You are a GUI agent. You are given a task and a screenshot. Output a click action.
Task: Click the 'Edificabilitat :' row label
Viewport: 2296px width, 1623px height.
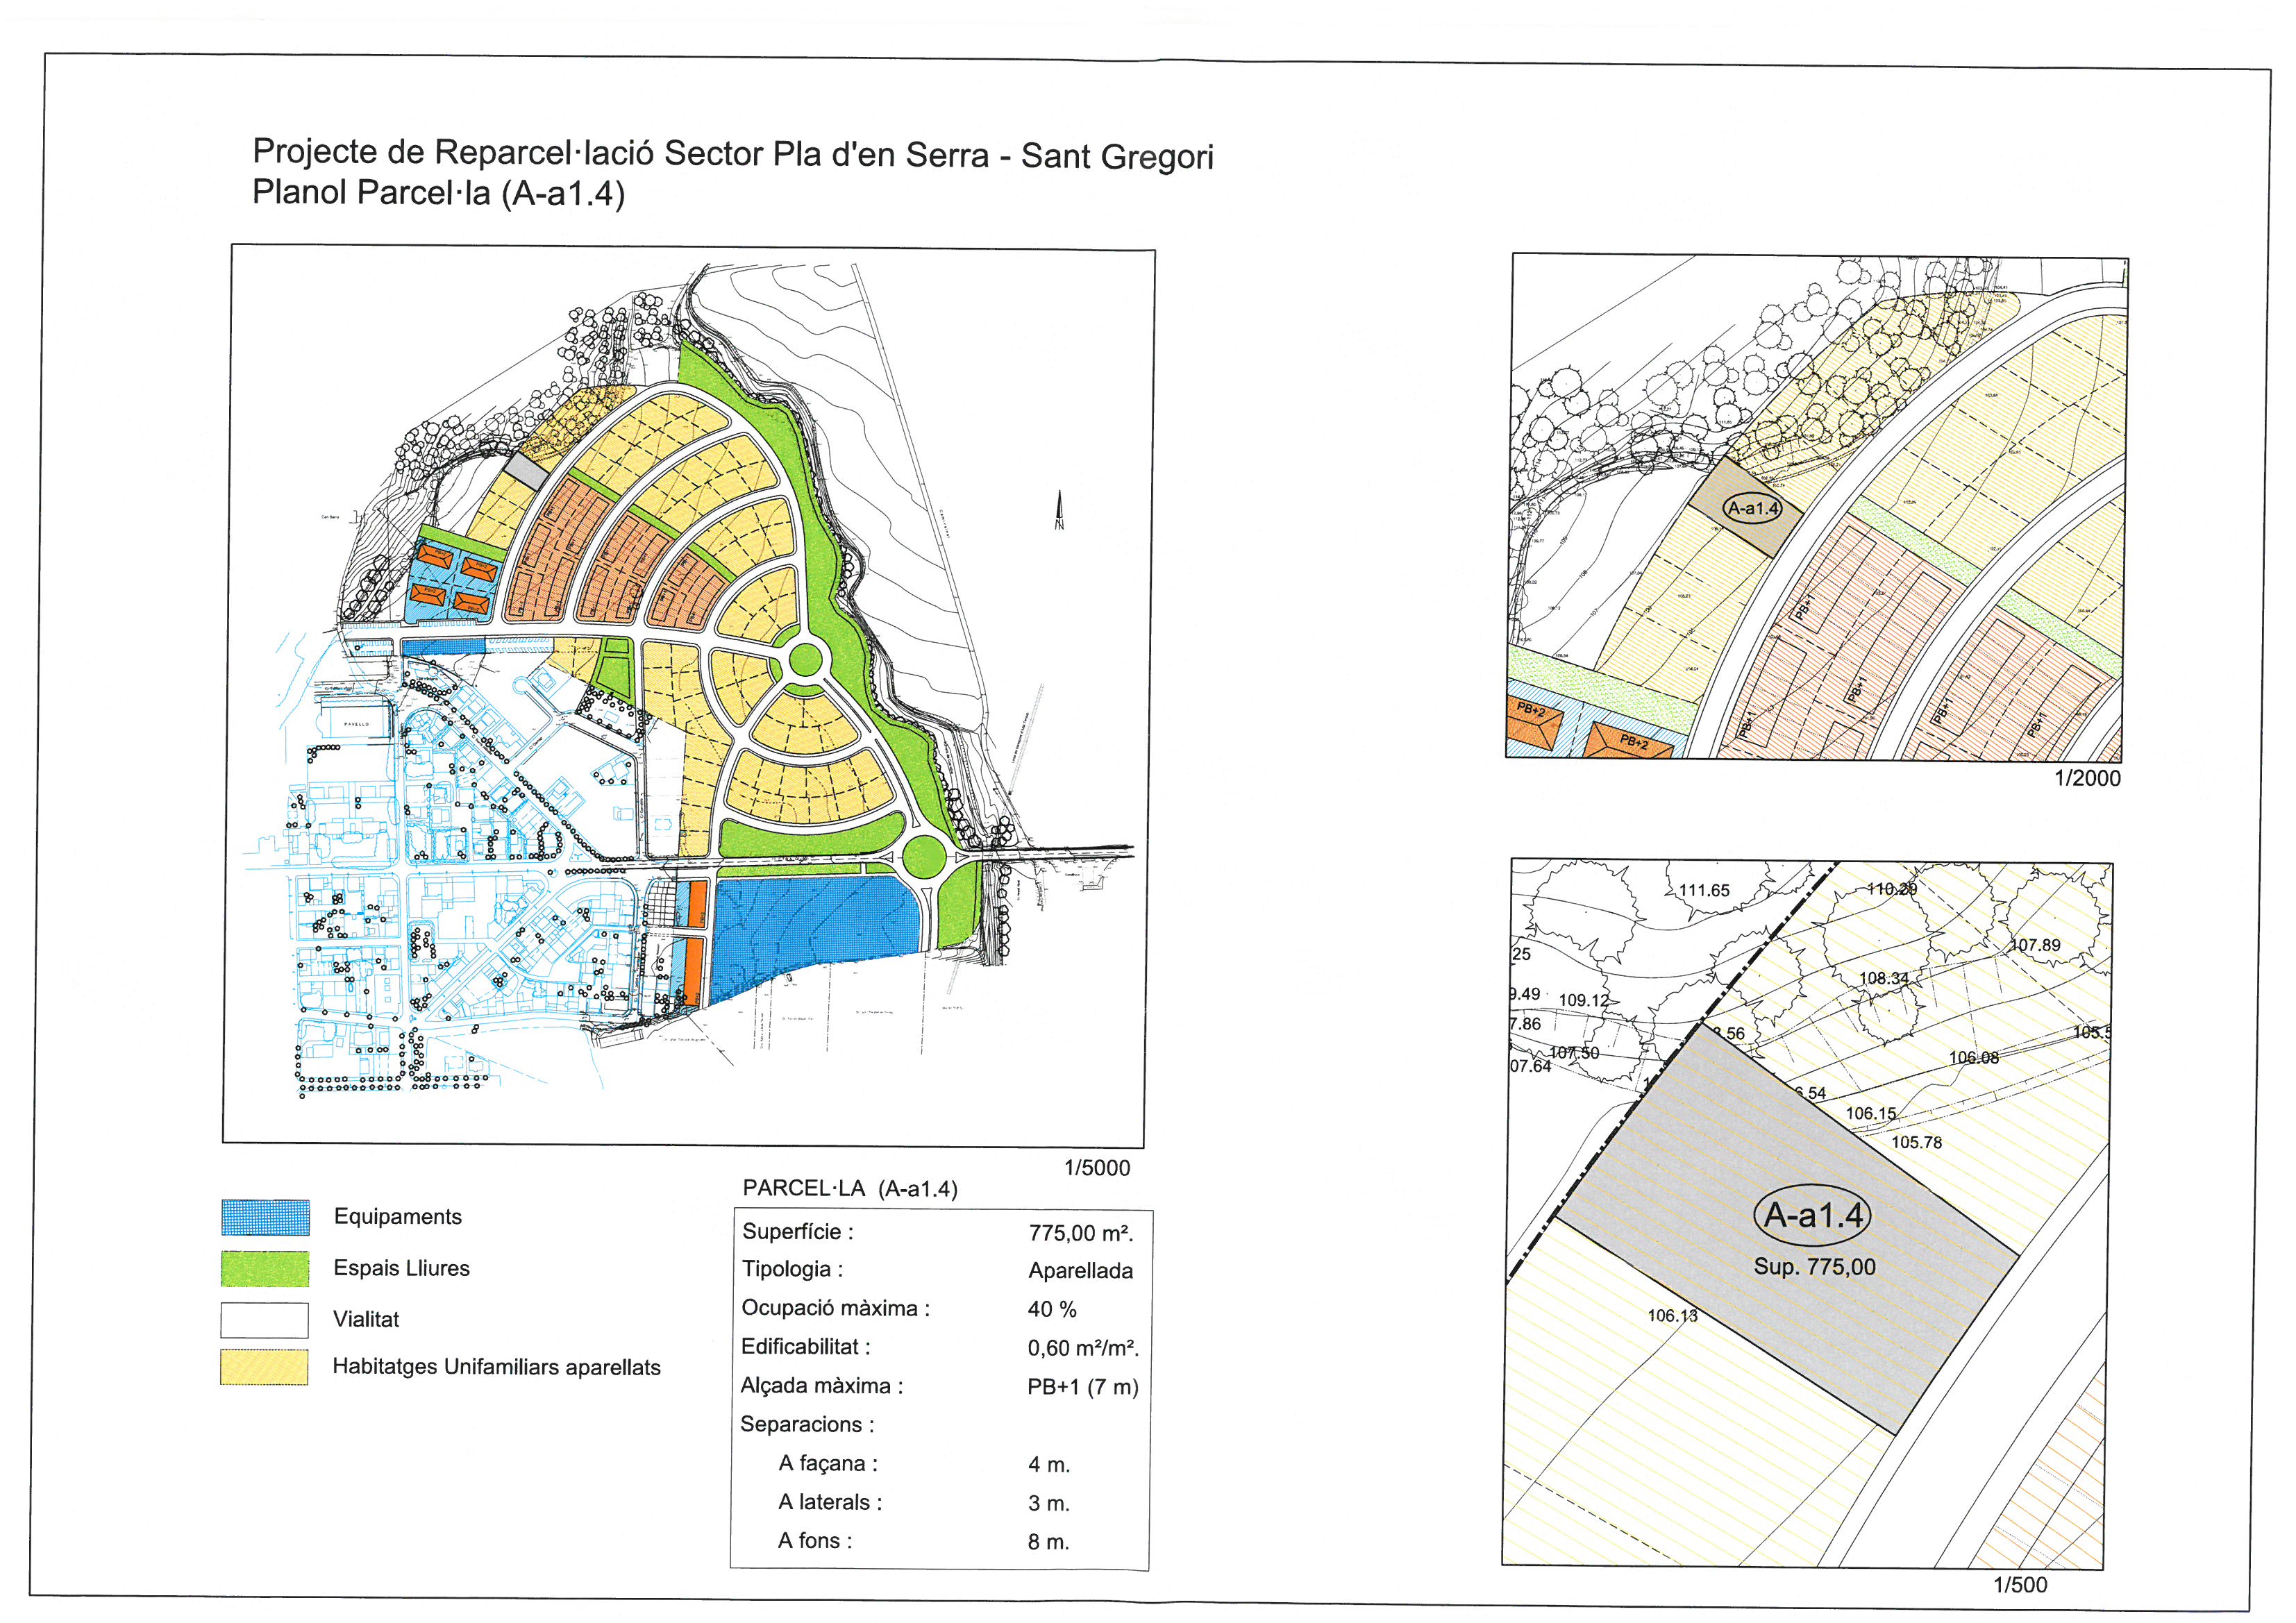(x=806, y=1347)
